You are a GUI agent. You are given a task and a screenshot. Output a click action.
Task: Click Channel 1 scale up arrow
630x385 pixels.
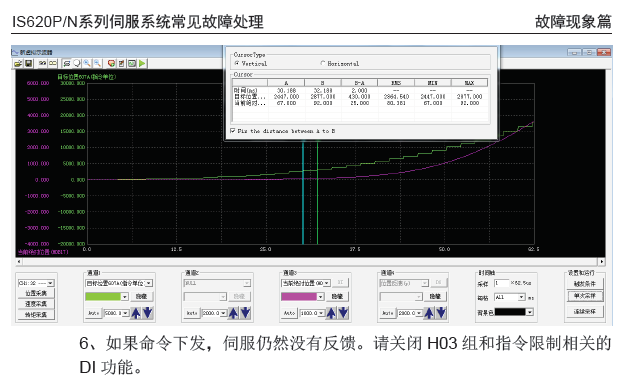pos(136,313)
